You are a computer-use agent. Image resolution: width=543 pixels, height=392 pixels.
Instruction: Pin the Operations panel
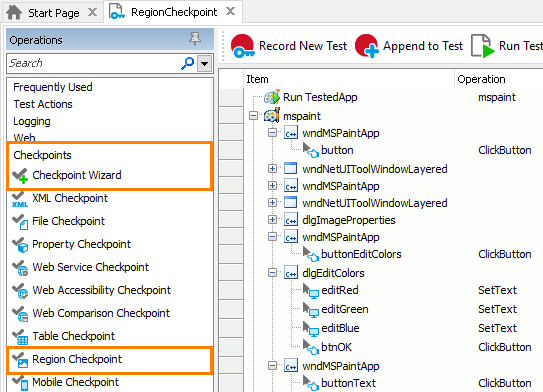[x=195, y=39]
